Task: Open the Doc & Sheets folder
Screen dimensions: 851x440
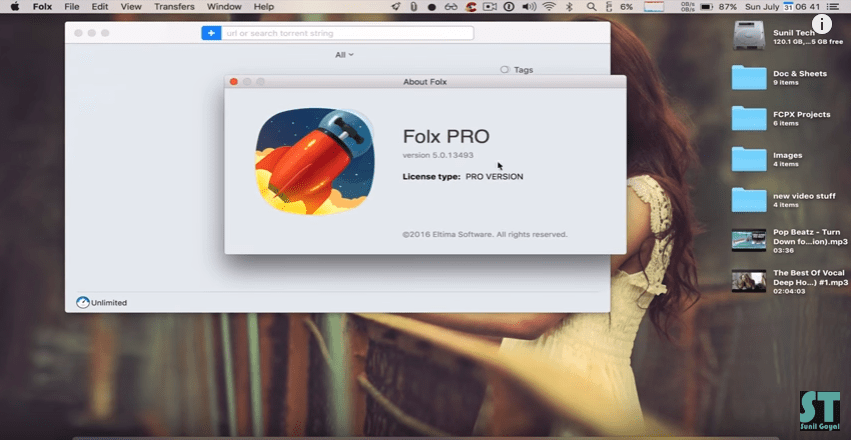Action: pos(747,78)
